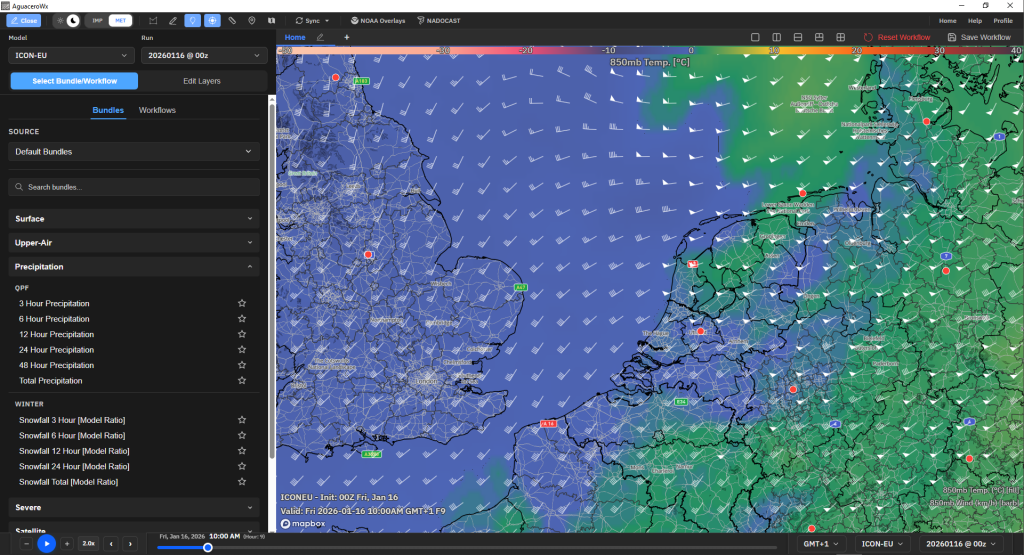Toggle the crosshair target tool button
The width and height of the screenshot is (1024, 555).
coord(212,21)
